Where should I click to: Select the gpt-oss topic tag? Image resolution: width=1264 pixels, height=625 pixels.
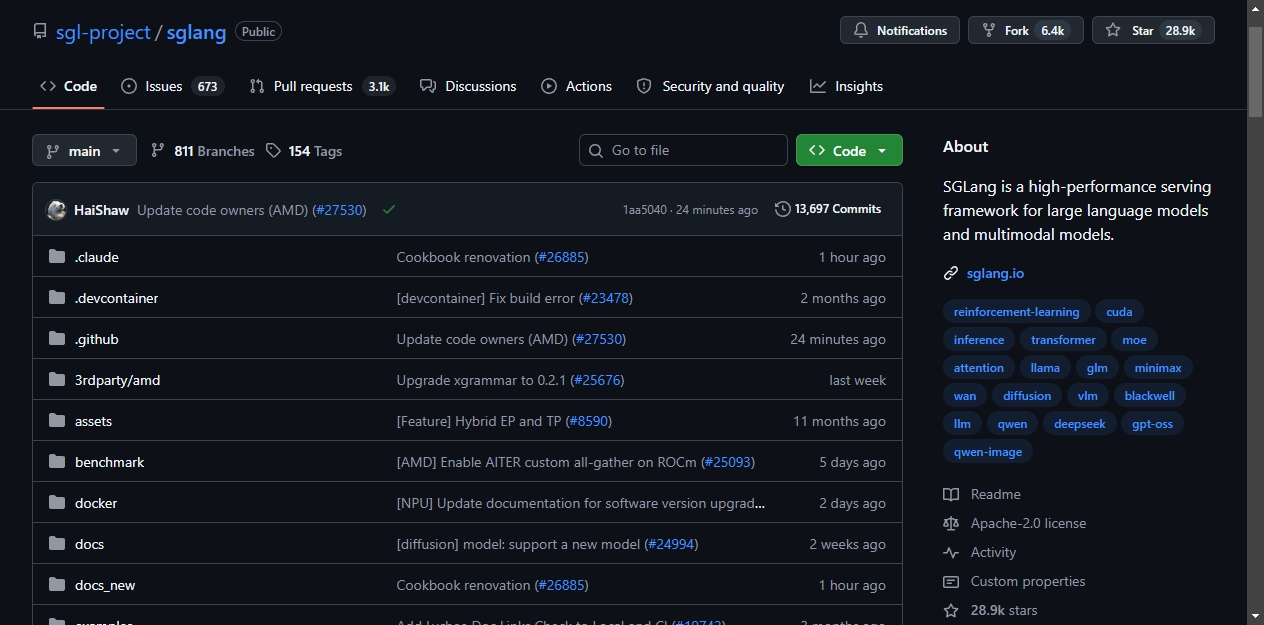(1152, 424)
